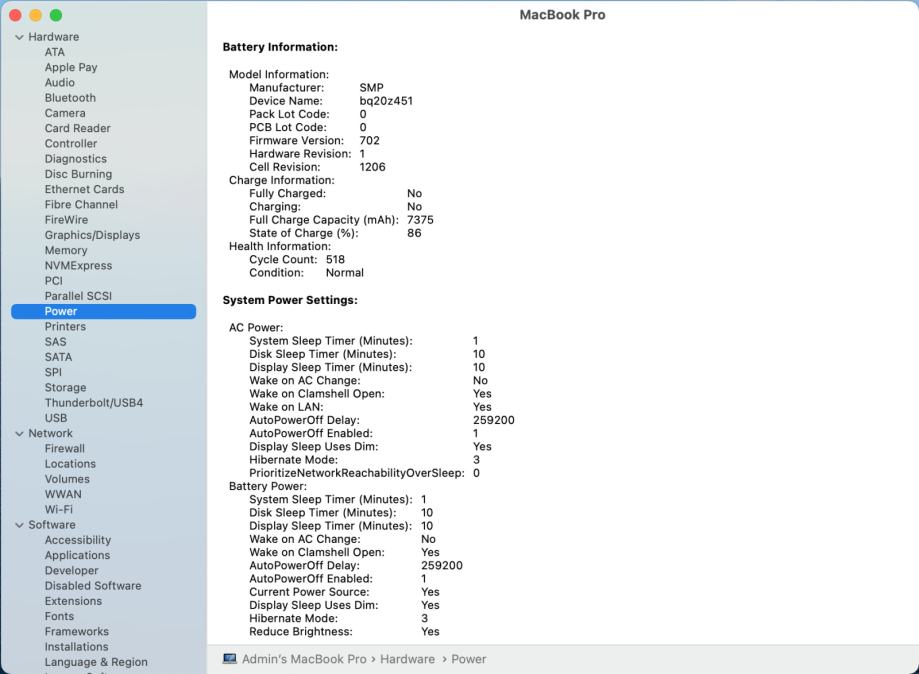Open Installations under Software

76,646
